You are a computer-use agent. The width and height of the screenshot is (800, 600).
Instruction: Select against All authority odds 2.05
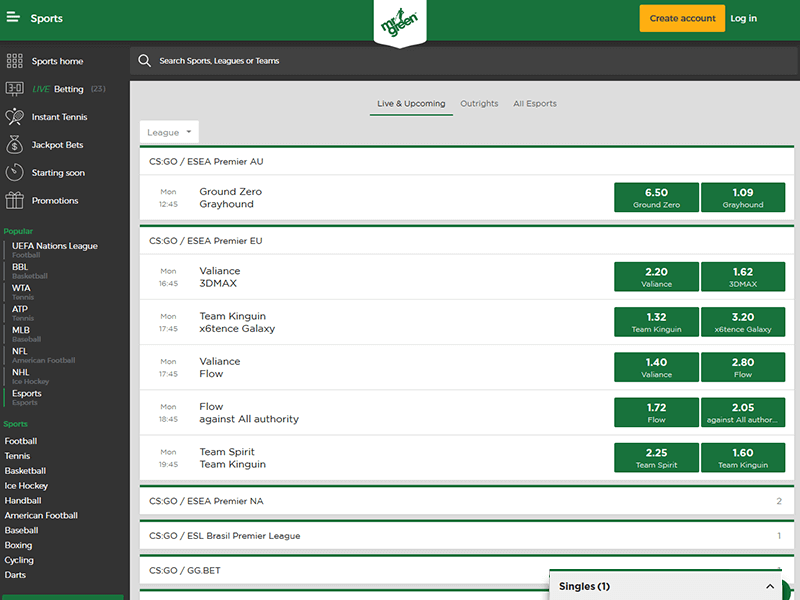(743, 412)
